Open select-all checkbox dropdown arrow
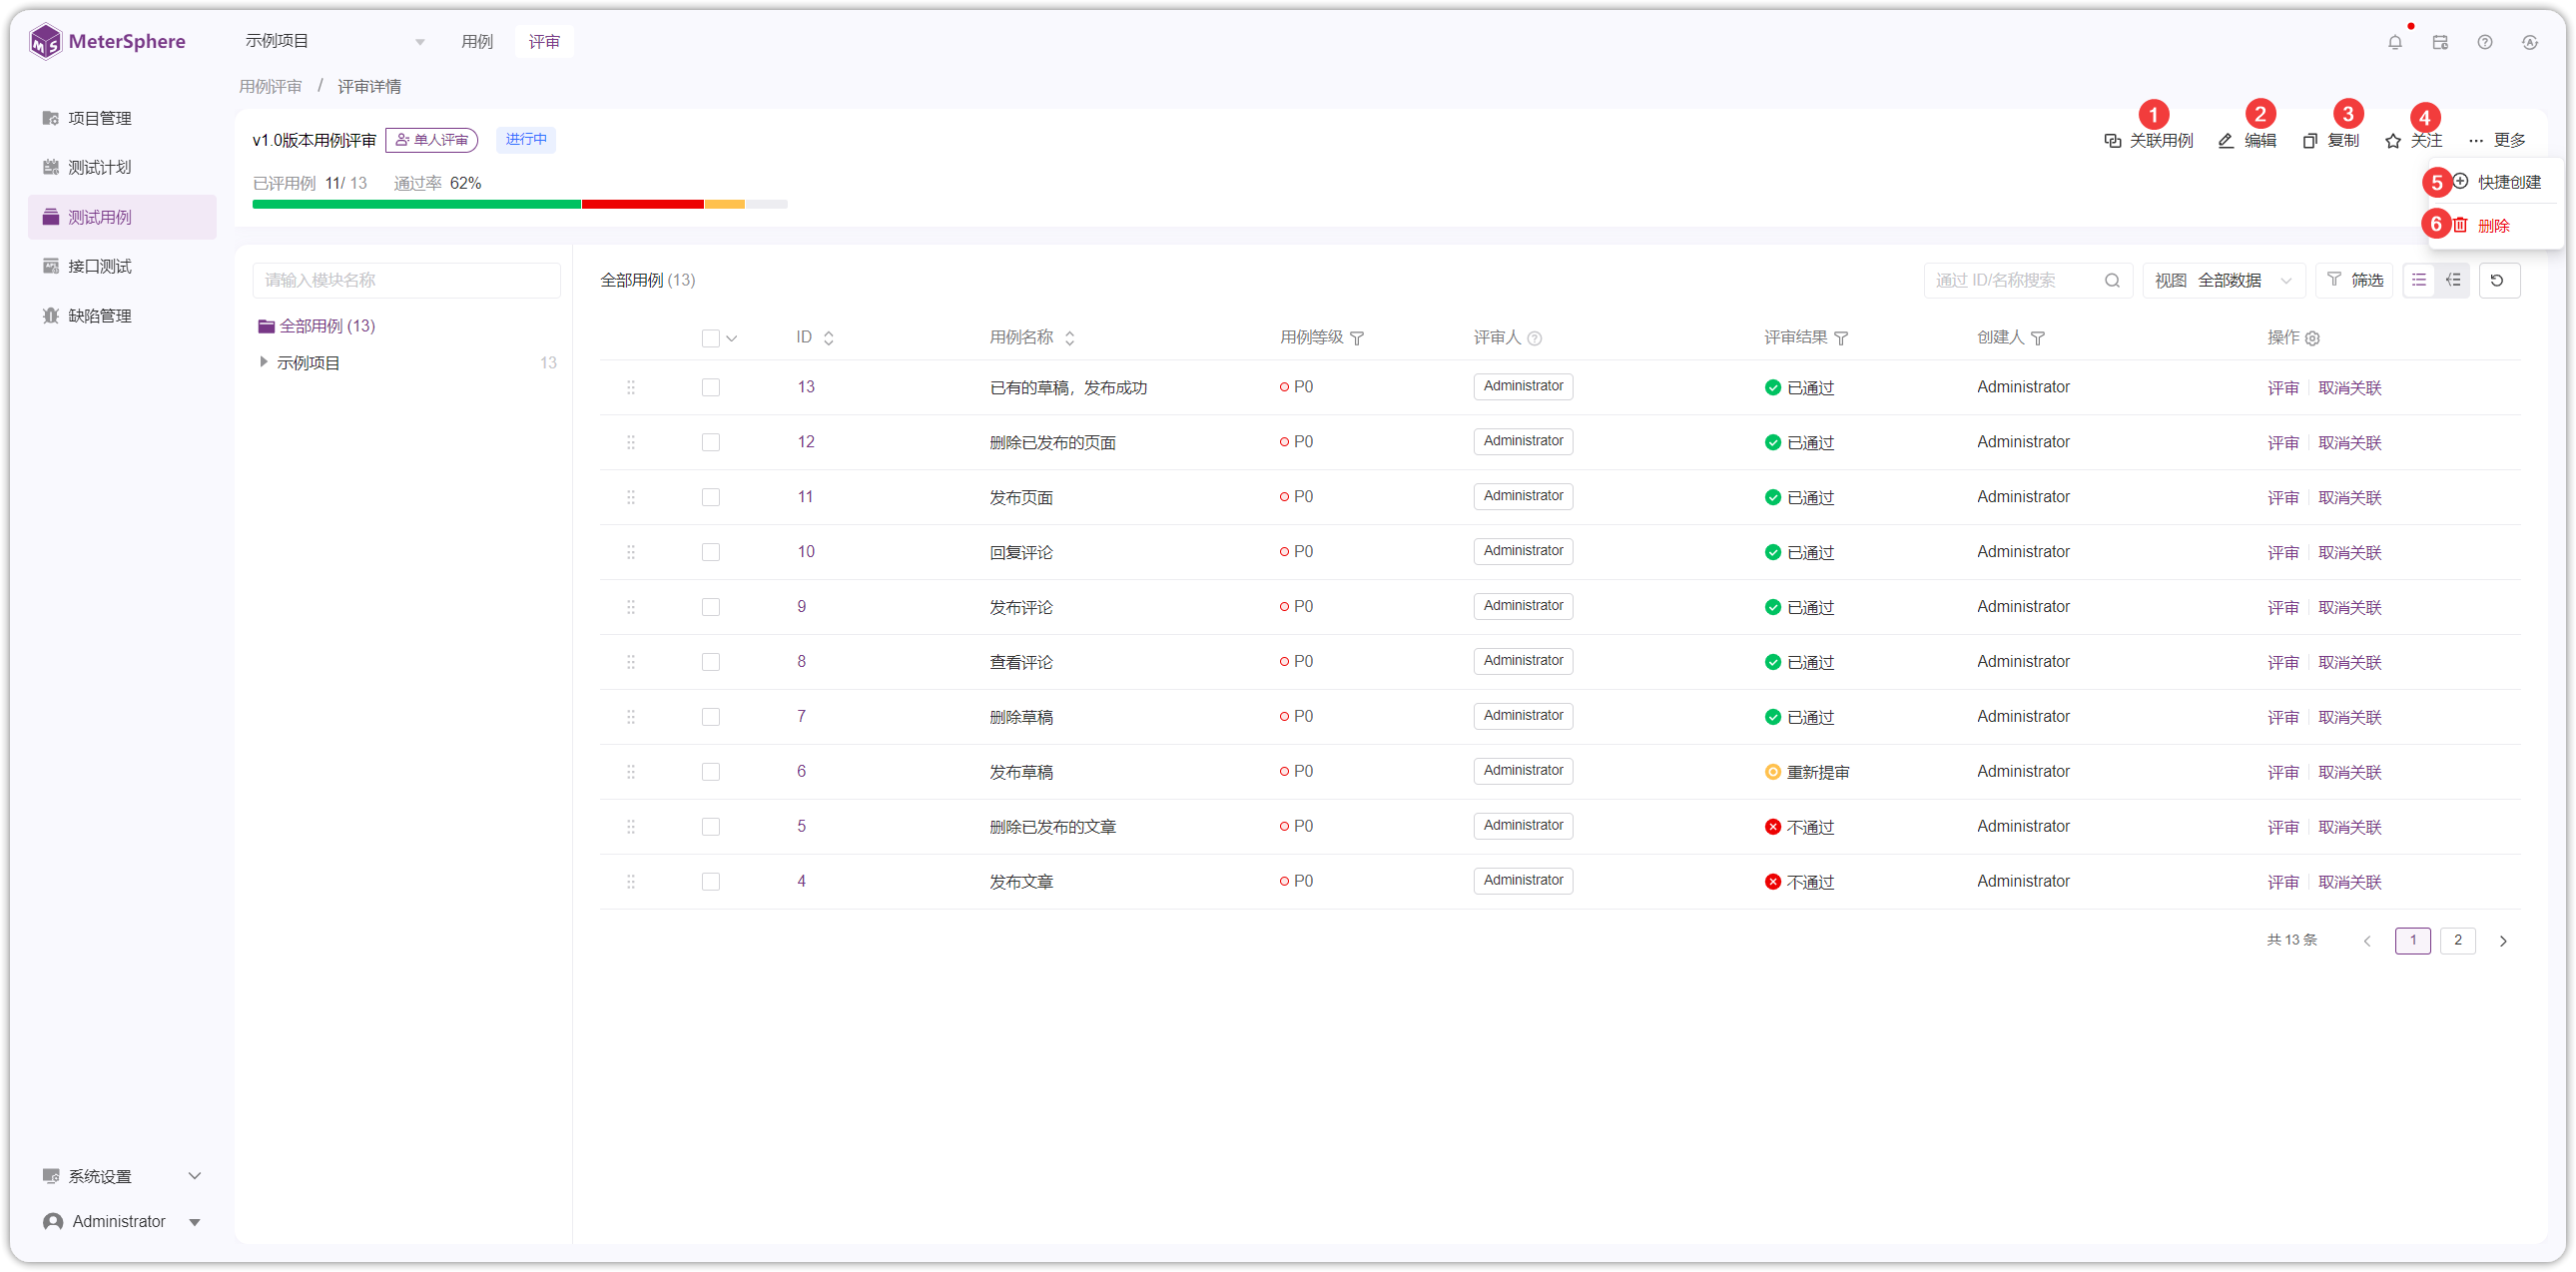Viewport: 2576px width, 1272px height. click(732, 338)
